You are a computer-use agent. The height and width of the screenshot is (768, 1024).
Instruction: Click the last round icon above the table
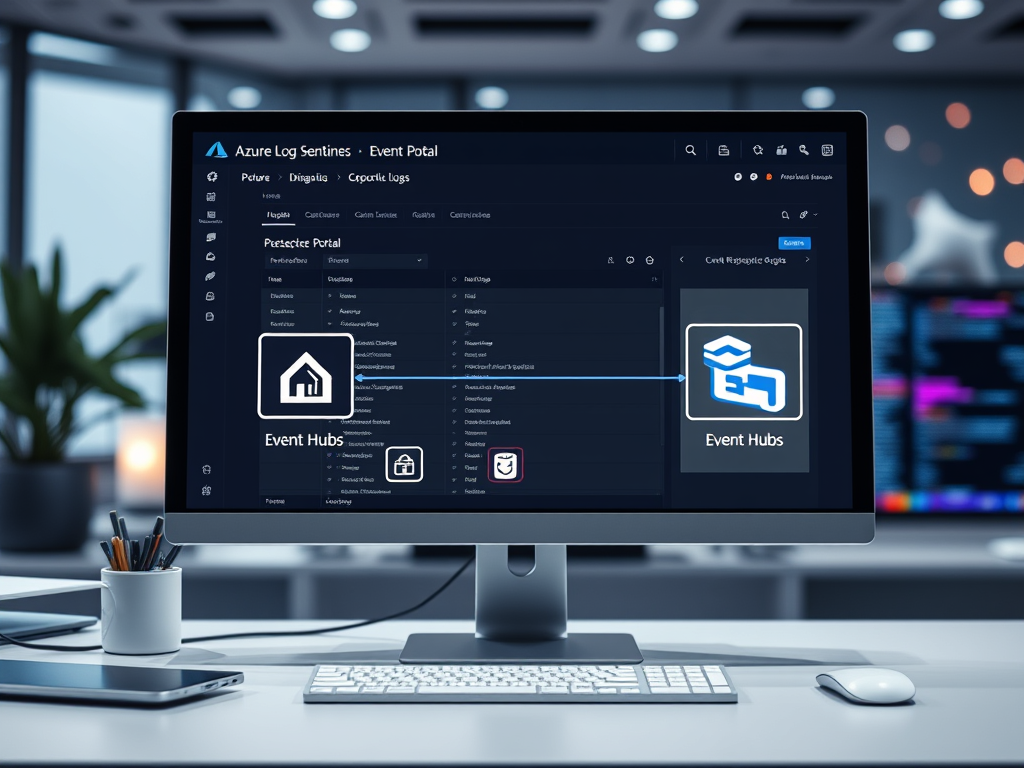[x=650, y=260]
